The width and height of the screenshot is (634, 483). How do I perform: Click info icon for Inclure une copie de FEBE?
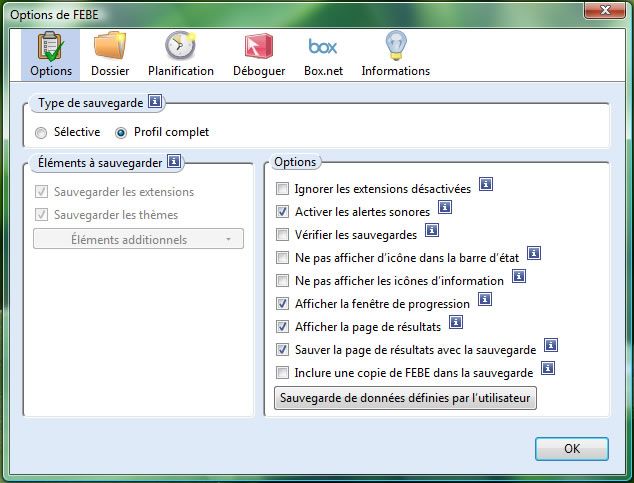coord(548,368)
